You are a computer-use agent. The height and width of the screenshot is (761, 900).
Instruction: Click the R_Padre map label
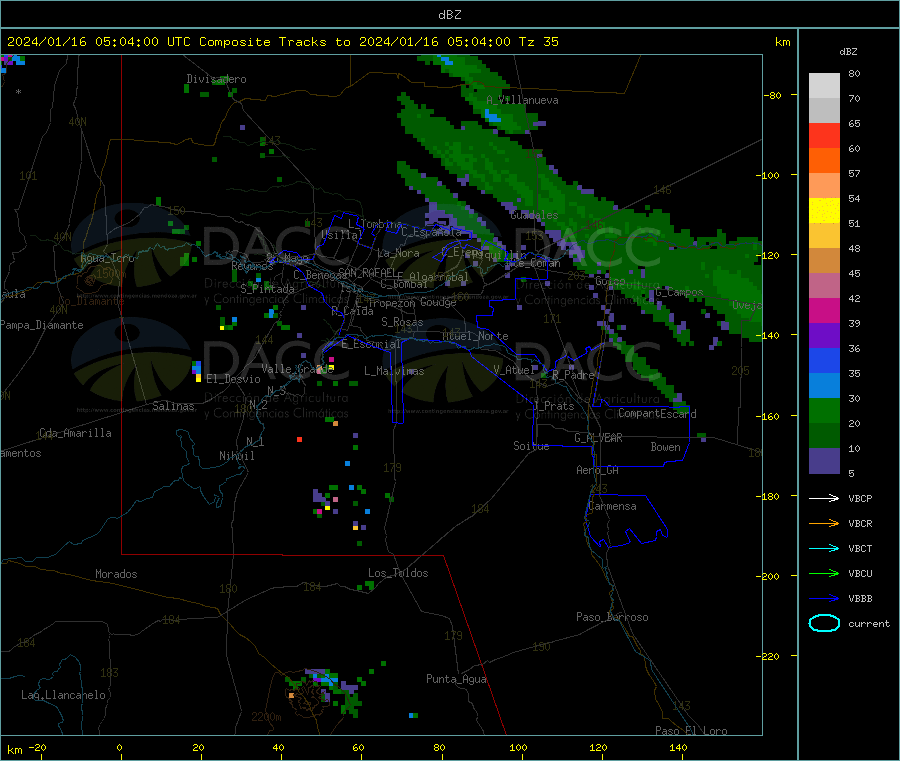pos(573,375)
